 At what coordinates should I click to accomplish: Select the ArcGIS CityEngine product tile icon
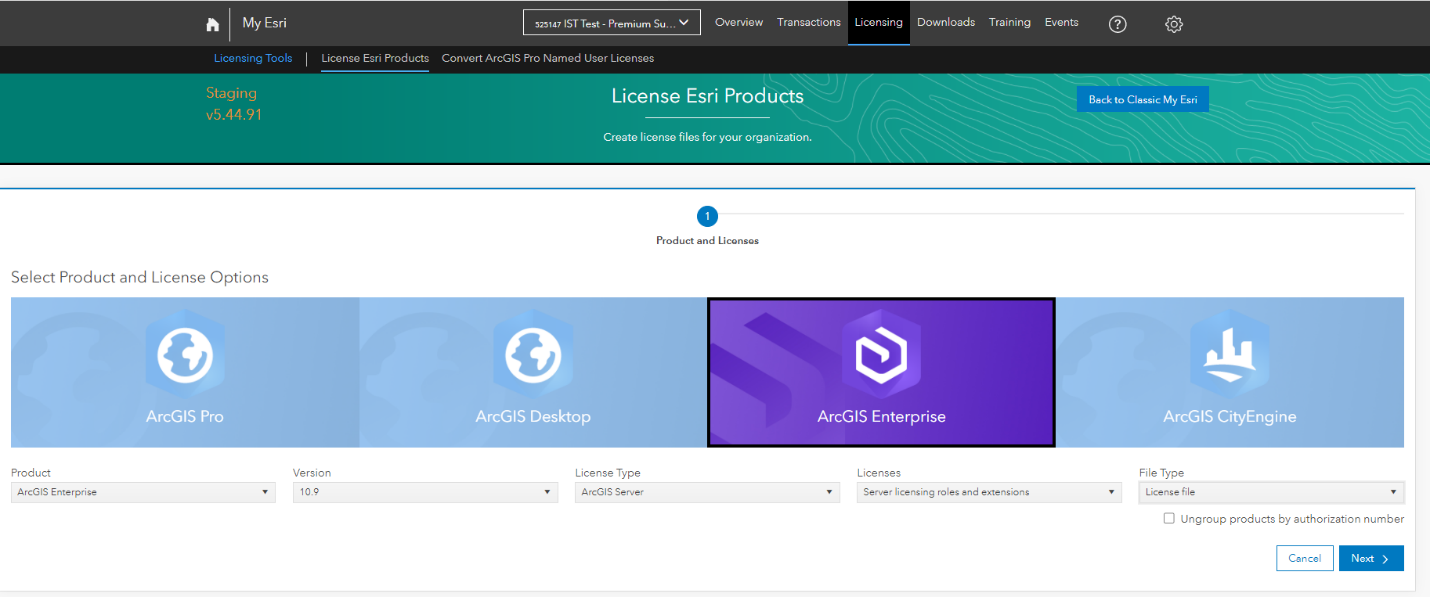coord(1229,352)
